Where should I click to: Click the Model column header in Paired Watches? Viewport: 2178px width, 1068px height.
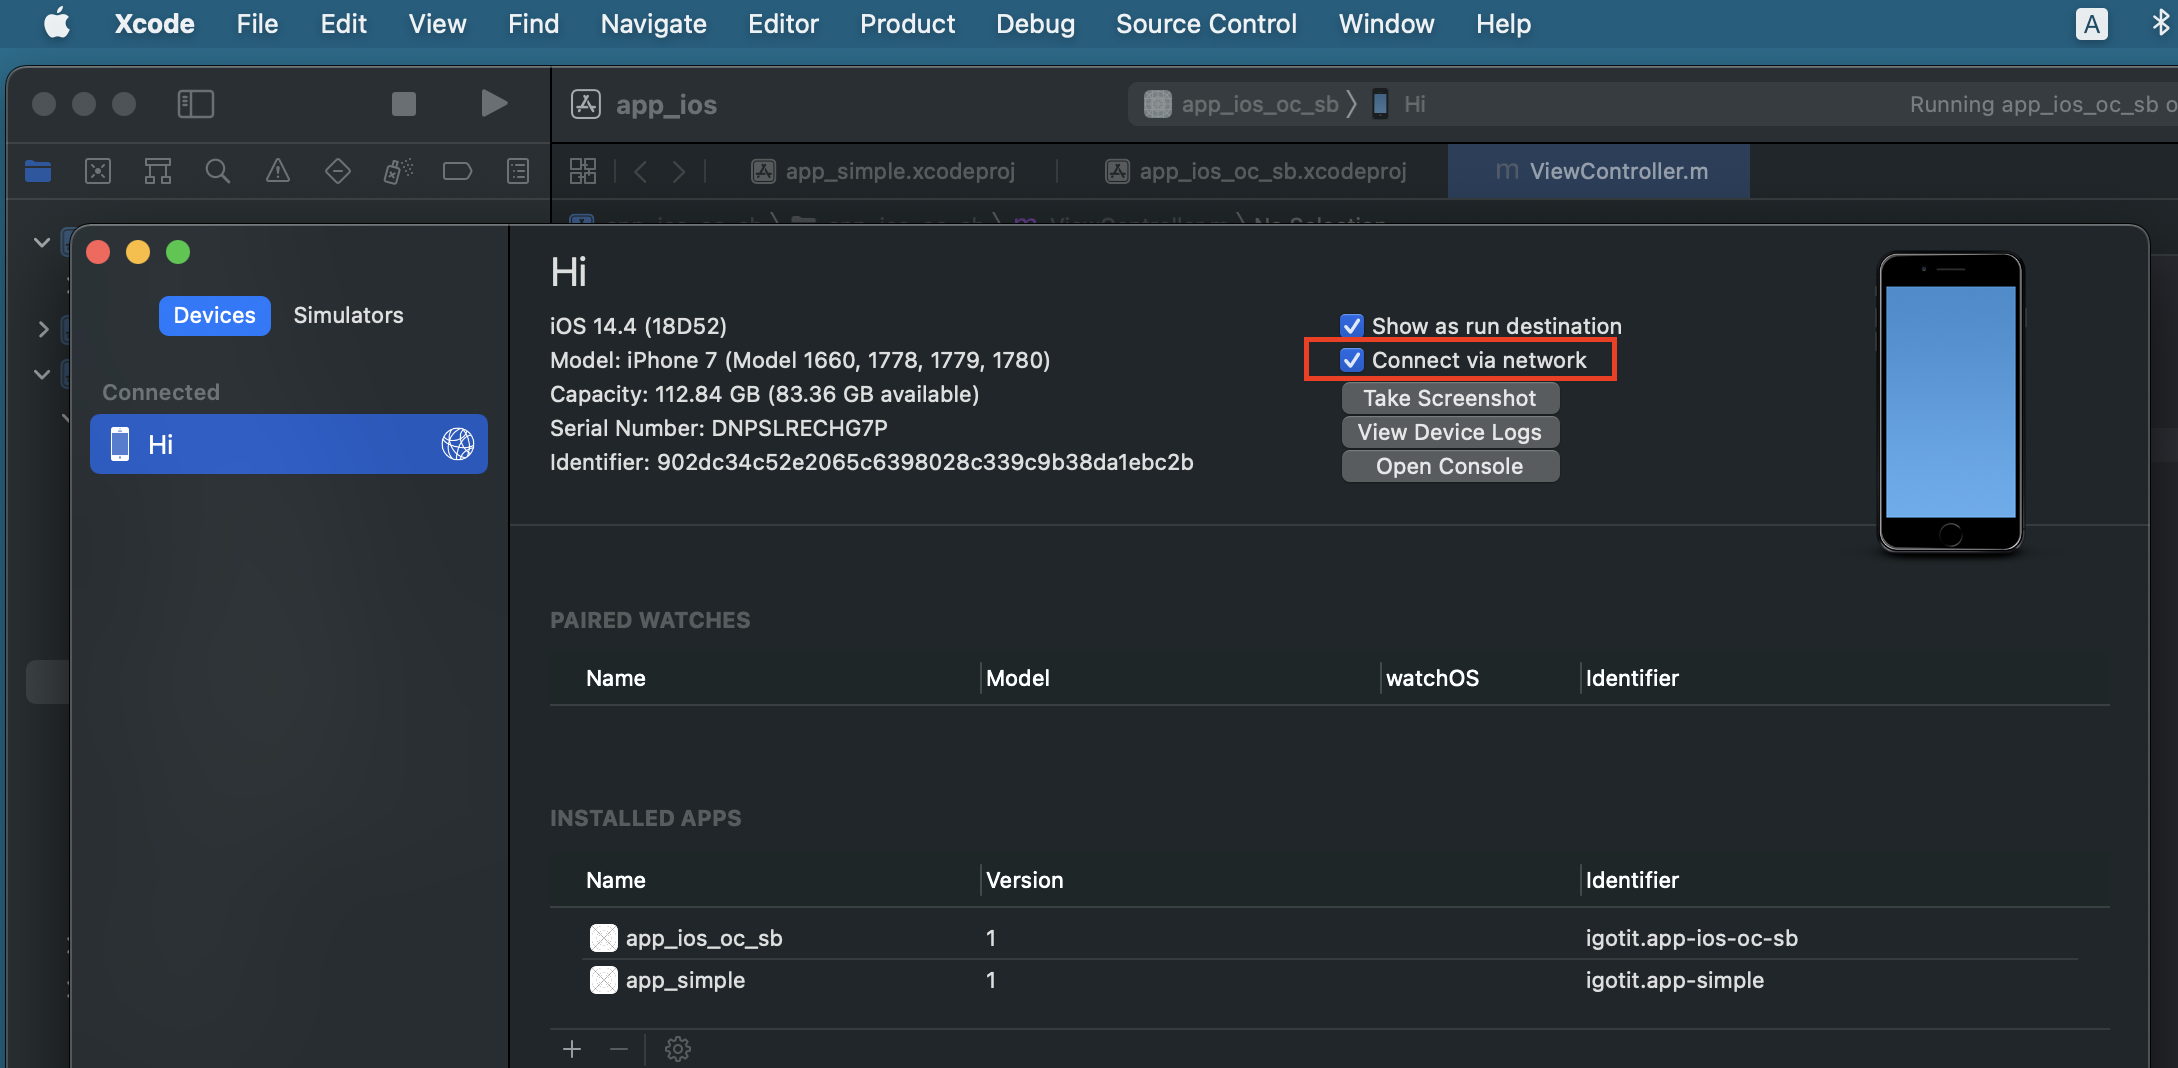pyautogui.click(x=1018, y=678)
